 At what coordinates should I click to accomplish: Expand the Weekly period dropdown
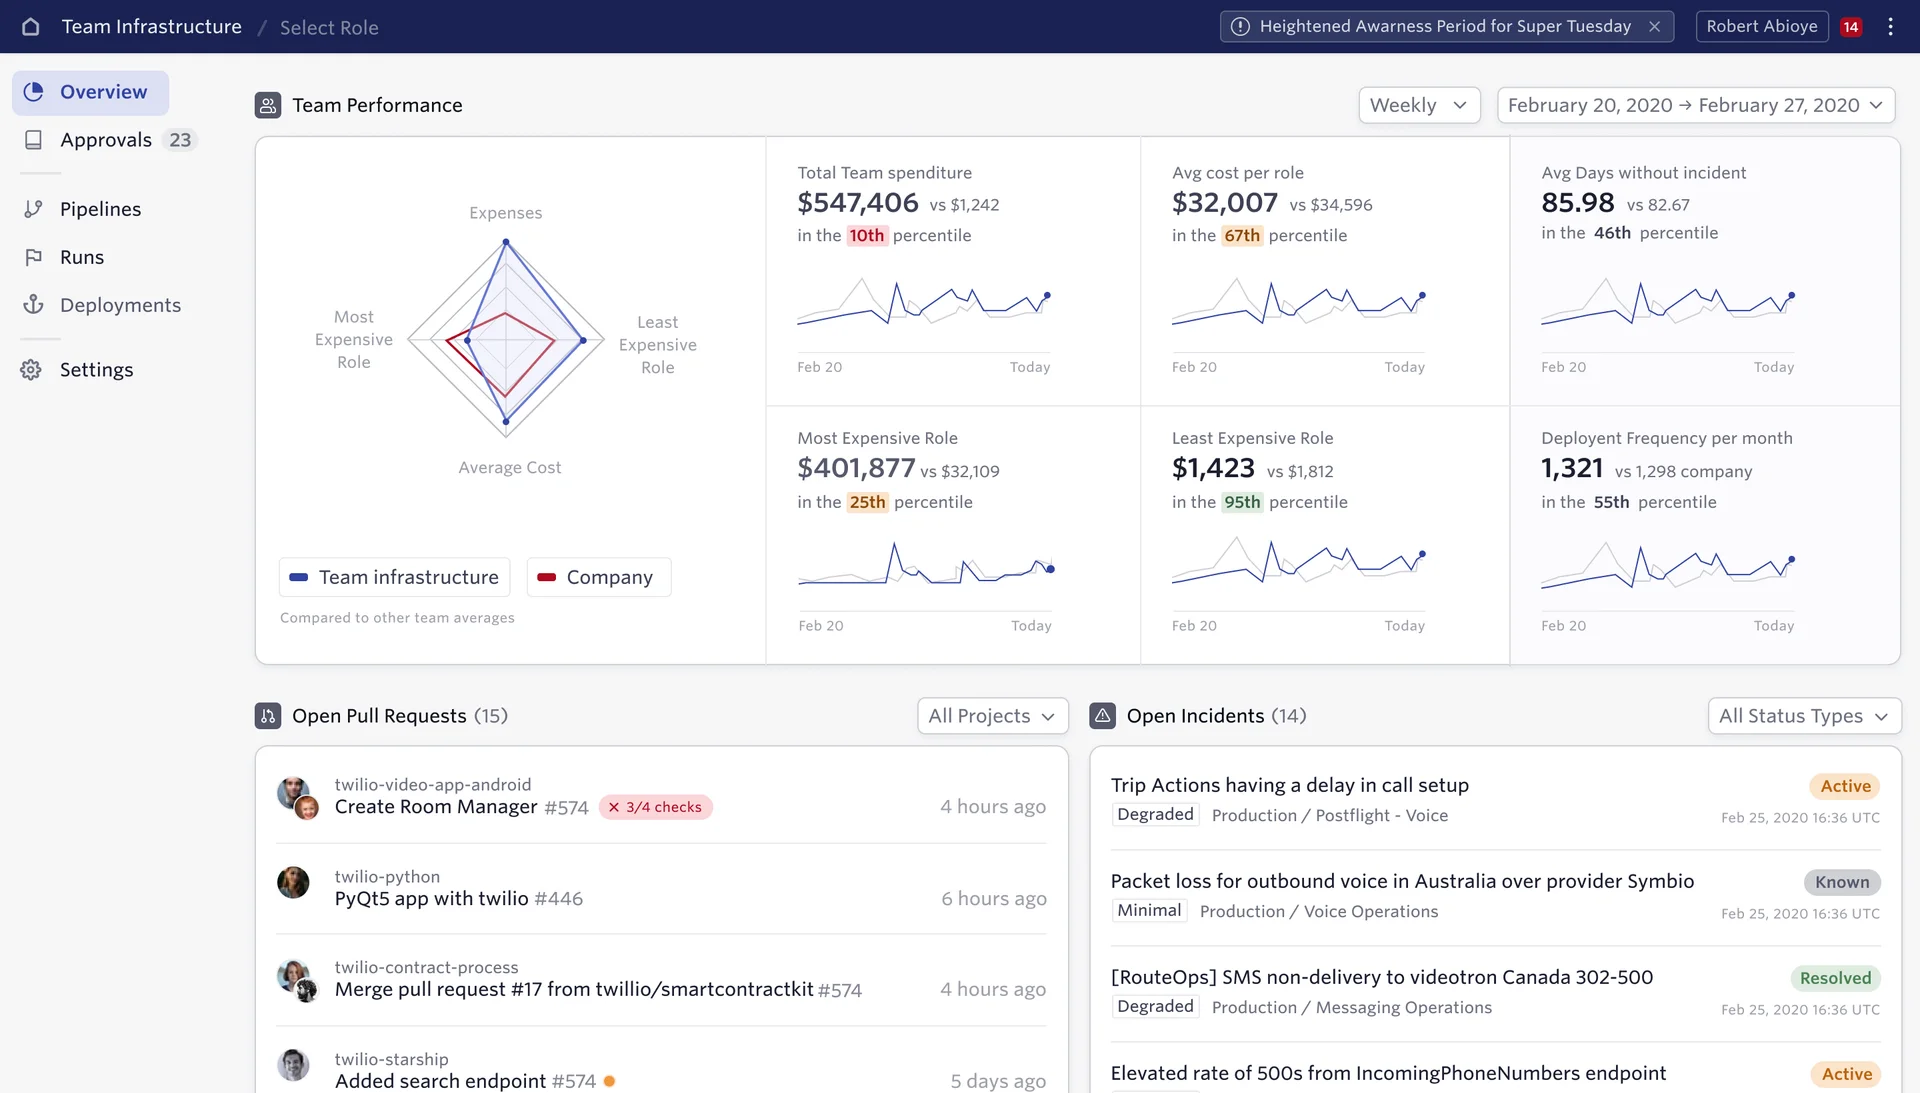(1419, 105)
